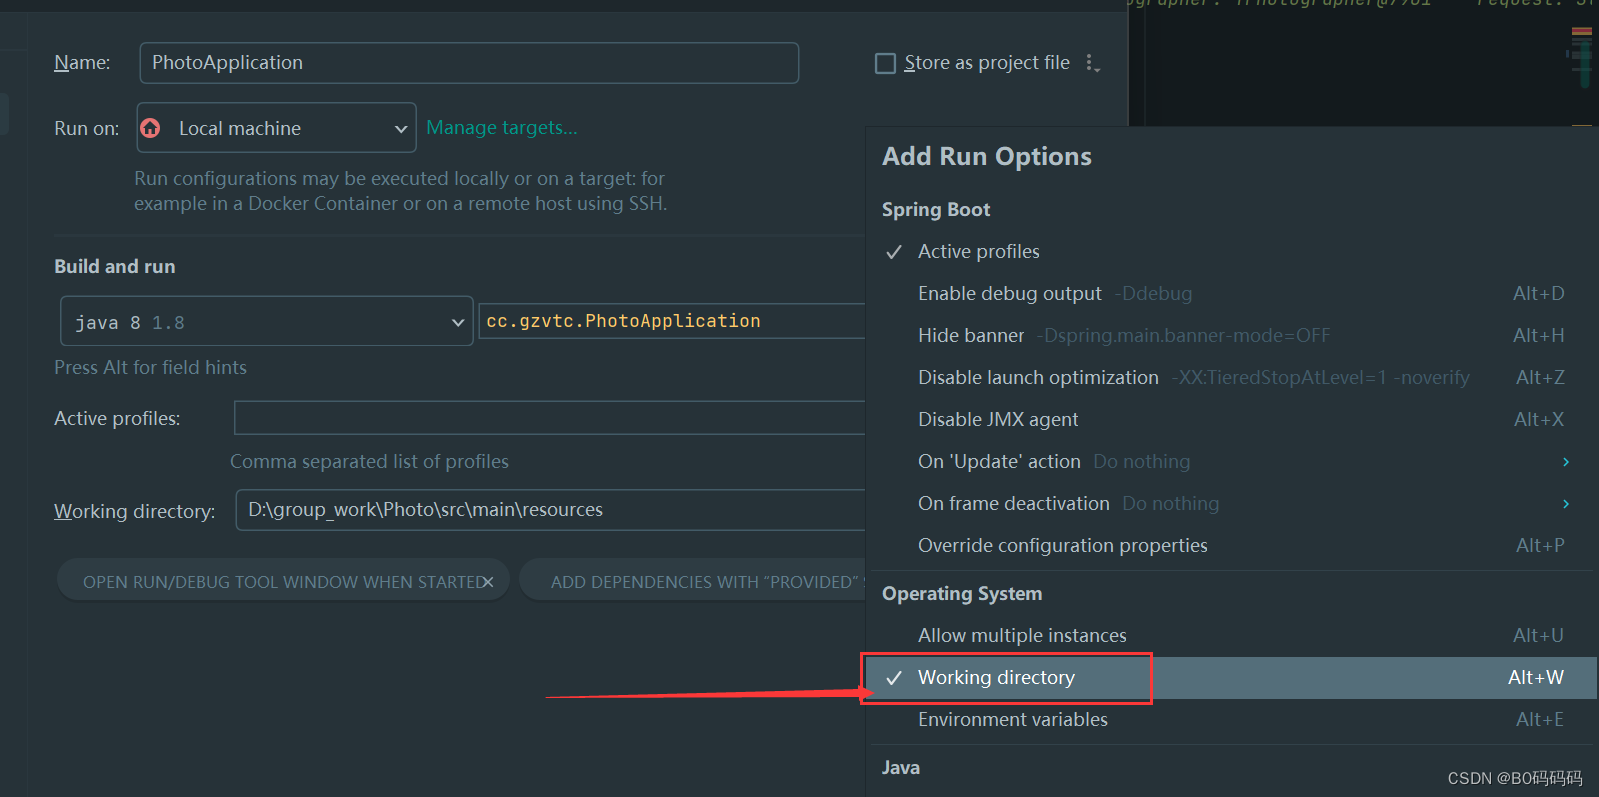Click the Working directory path field
This screenshot has width=1599, height=797.
point(551,510)
